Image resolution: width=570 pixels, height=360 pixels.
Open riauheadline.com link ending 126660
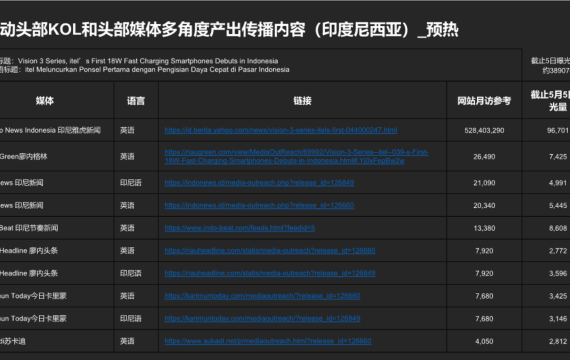coord(270,251)
